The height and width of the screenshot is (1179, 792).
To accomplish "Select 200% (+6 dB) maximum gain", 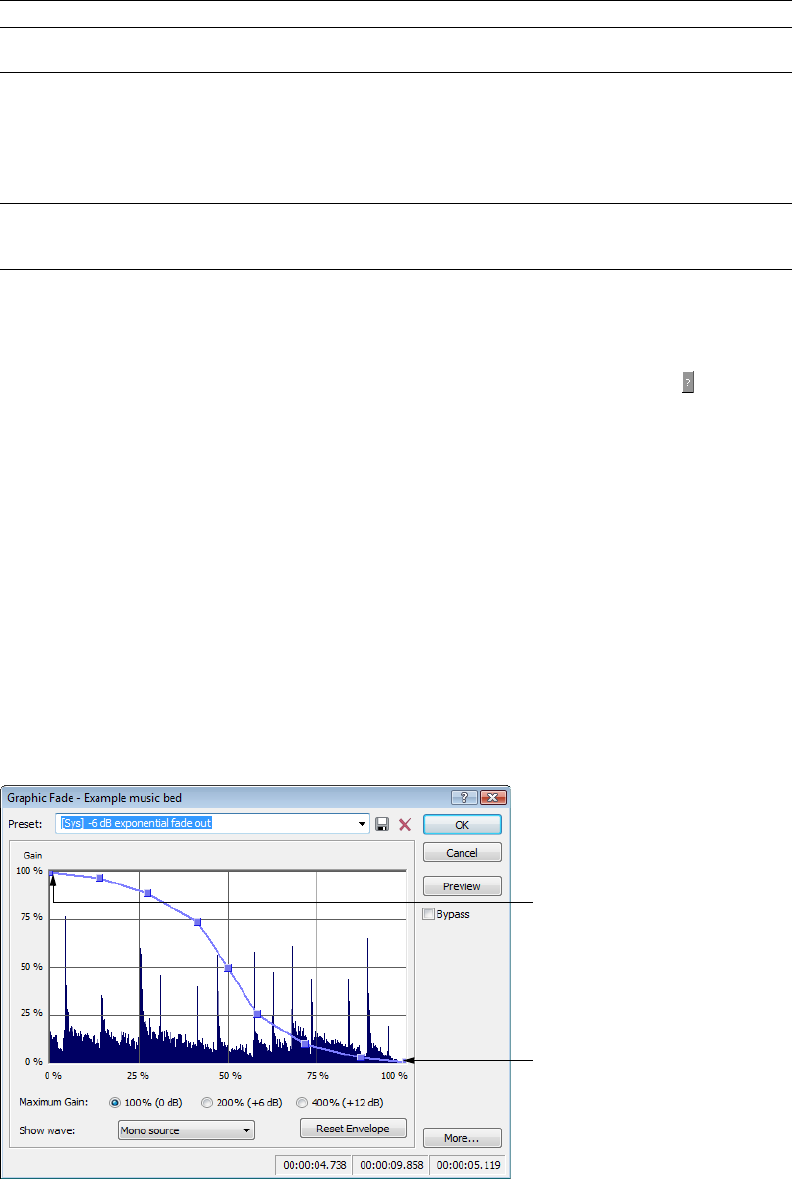I will coord(207,1102).
